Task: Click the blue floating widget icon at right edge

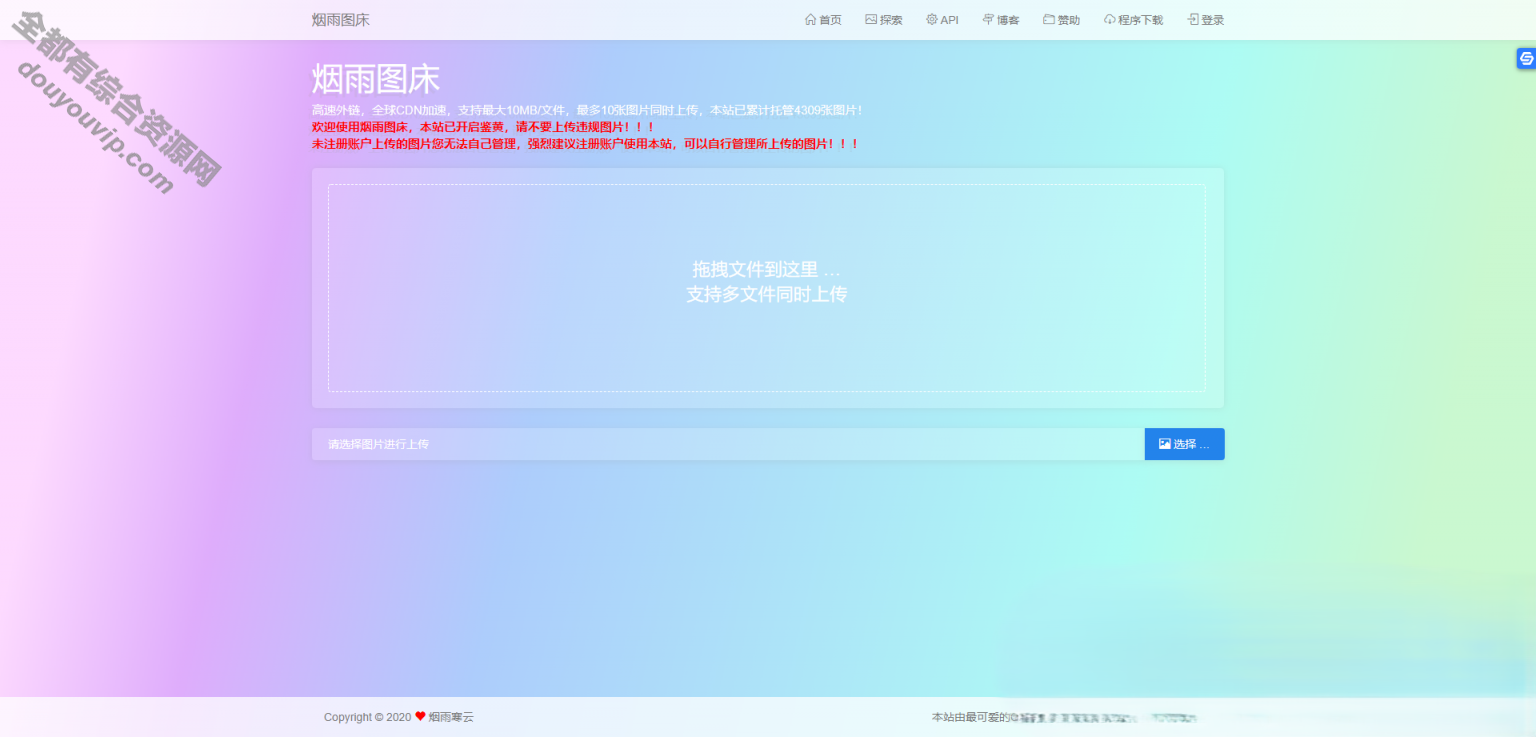Action: (1526, 59)
